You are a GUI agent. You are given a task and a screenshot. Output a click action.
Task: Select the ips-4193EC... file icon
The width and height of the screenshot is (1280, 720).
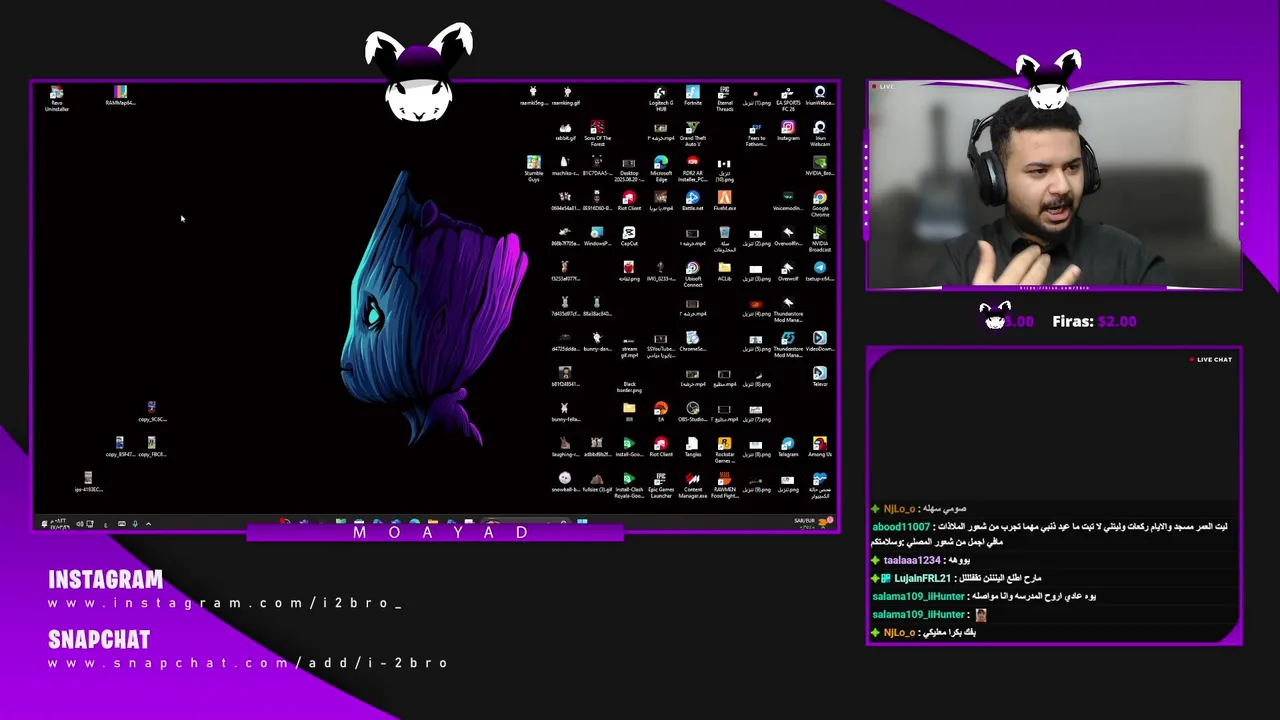click(x=88, y=481)
